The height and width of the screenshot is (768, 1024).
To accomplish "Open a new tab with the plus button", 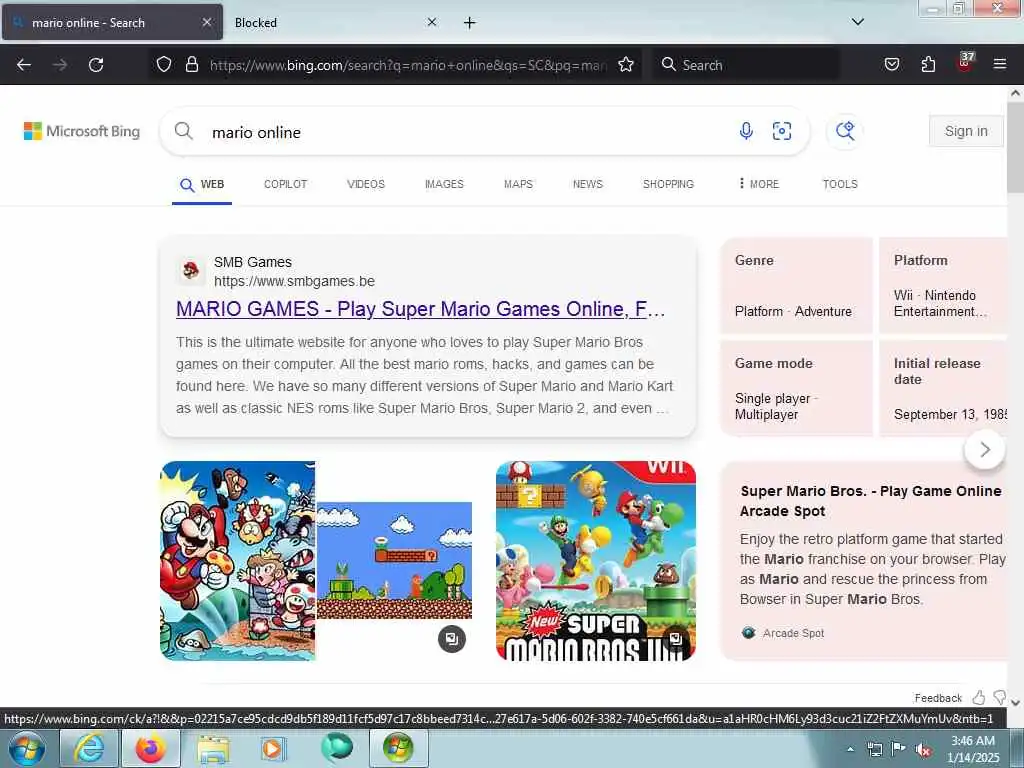I will coord(469,23).
